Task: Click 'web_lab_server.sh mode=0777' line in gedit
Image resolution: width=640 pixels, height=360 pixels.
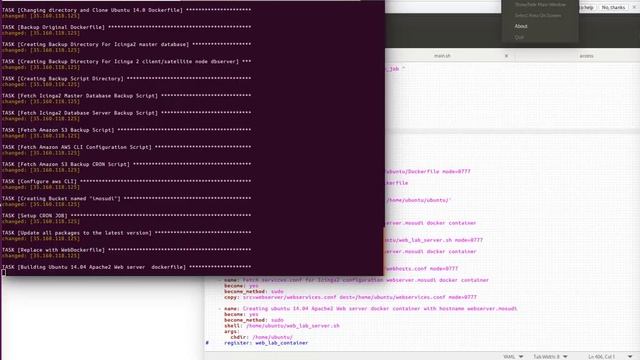Action: coord(434,240)
